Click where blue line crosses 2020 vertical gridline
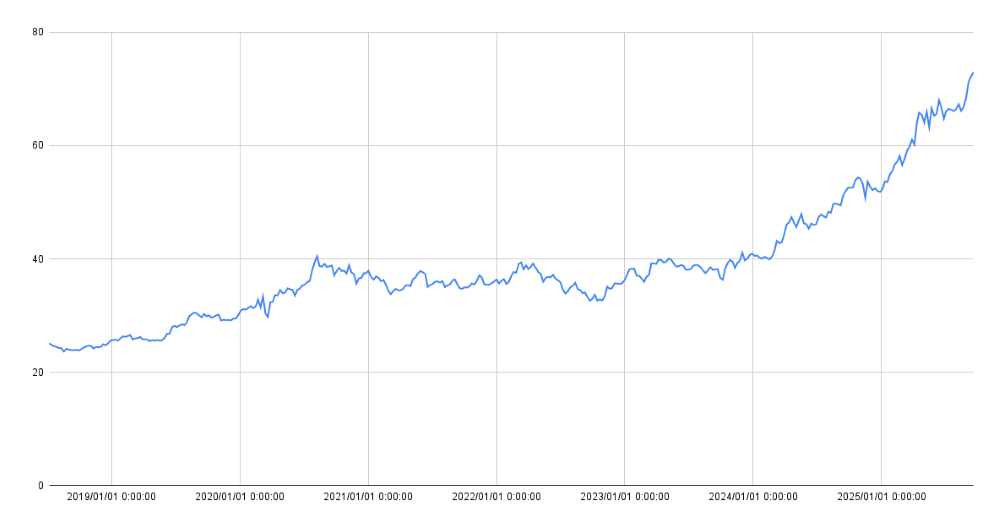 pyautogui.click(x=240, y=311)
